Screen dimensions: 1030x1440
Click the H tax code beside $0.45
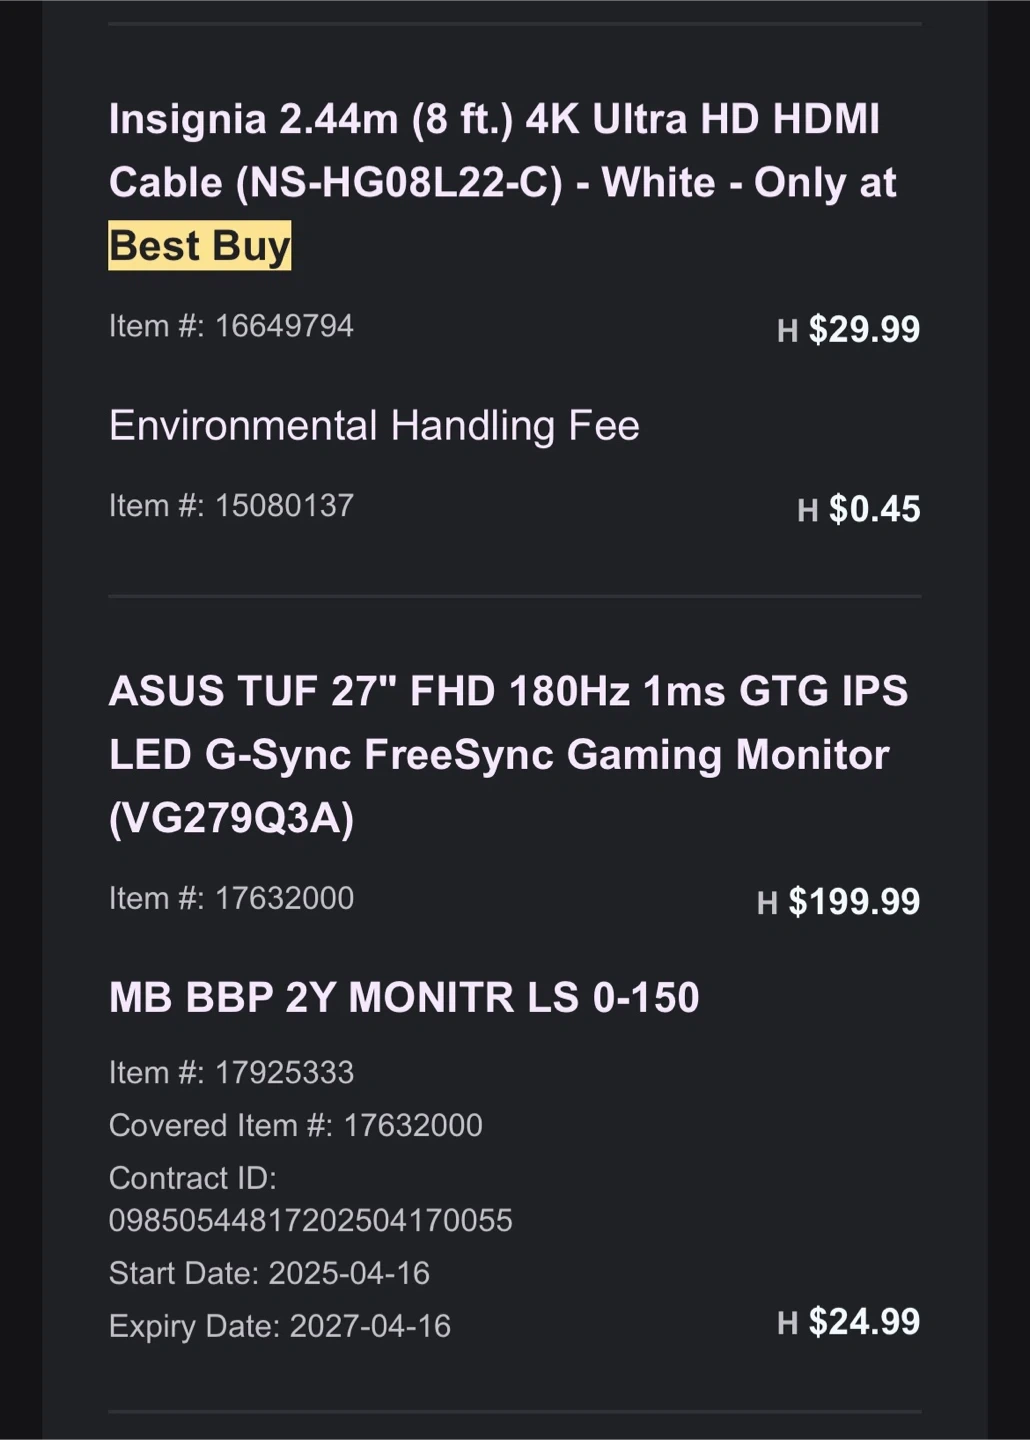808,511
